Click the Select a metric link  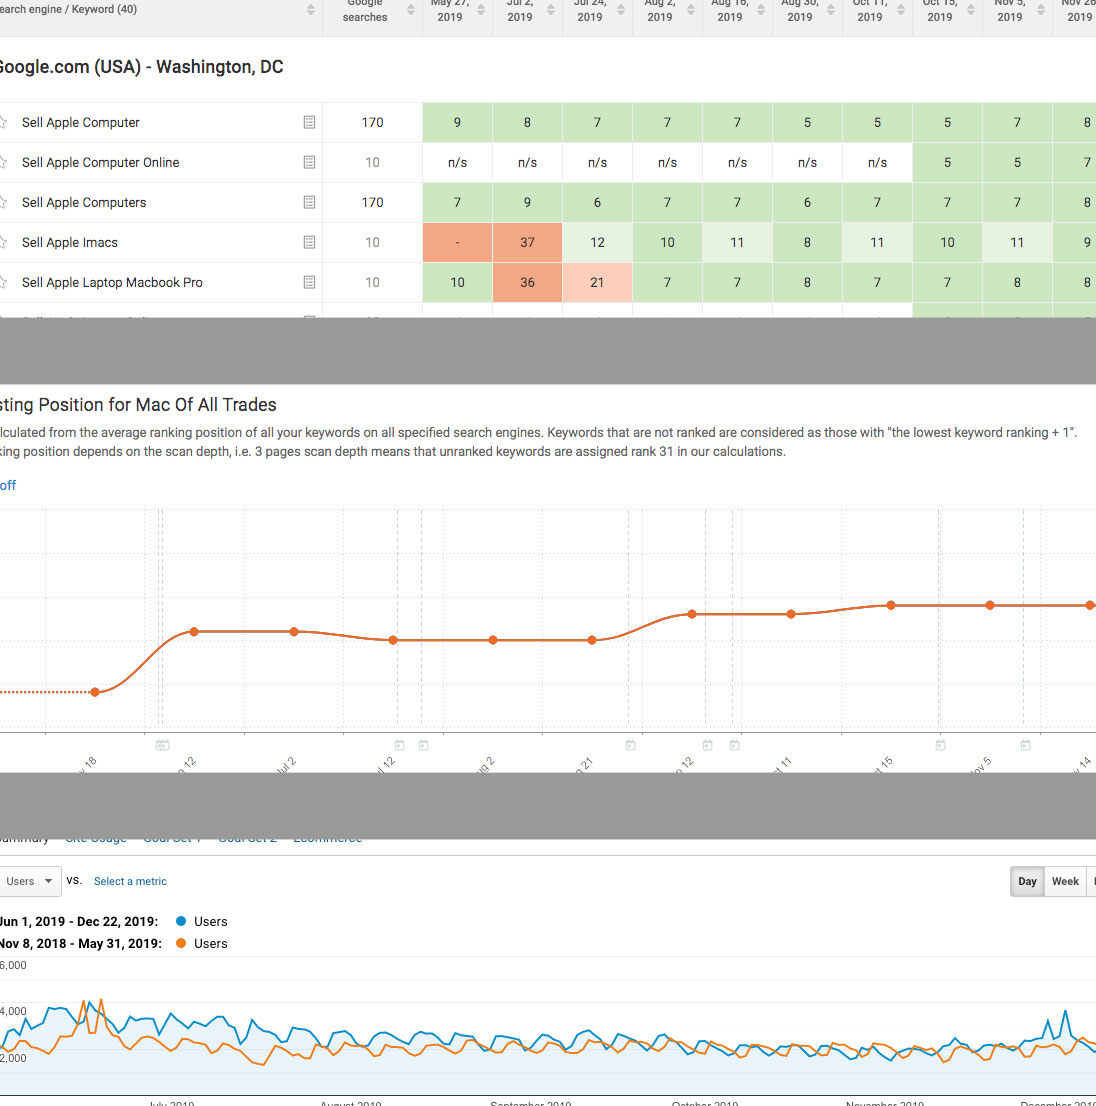[x=130, y=881]
